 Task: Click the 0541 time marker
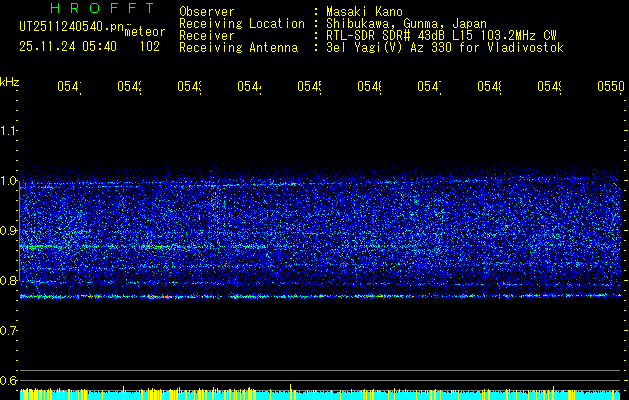69,86
